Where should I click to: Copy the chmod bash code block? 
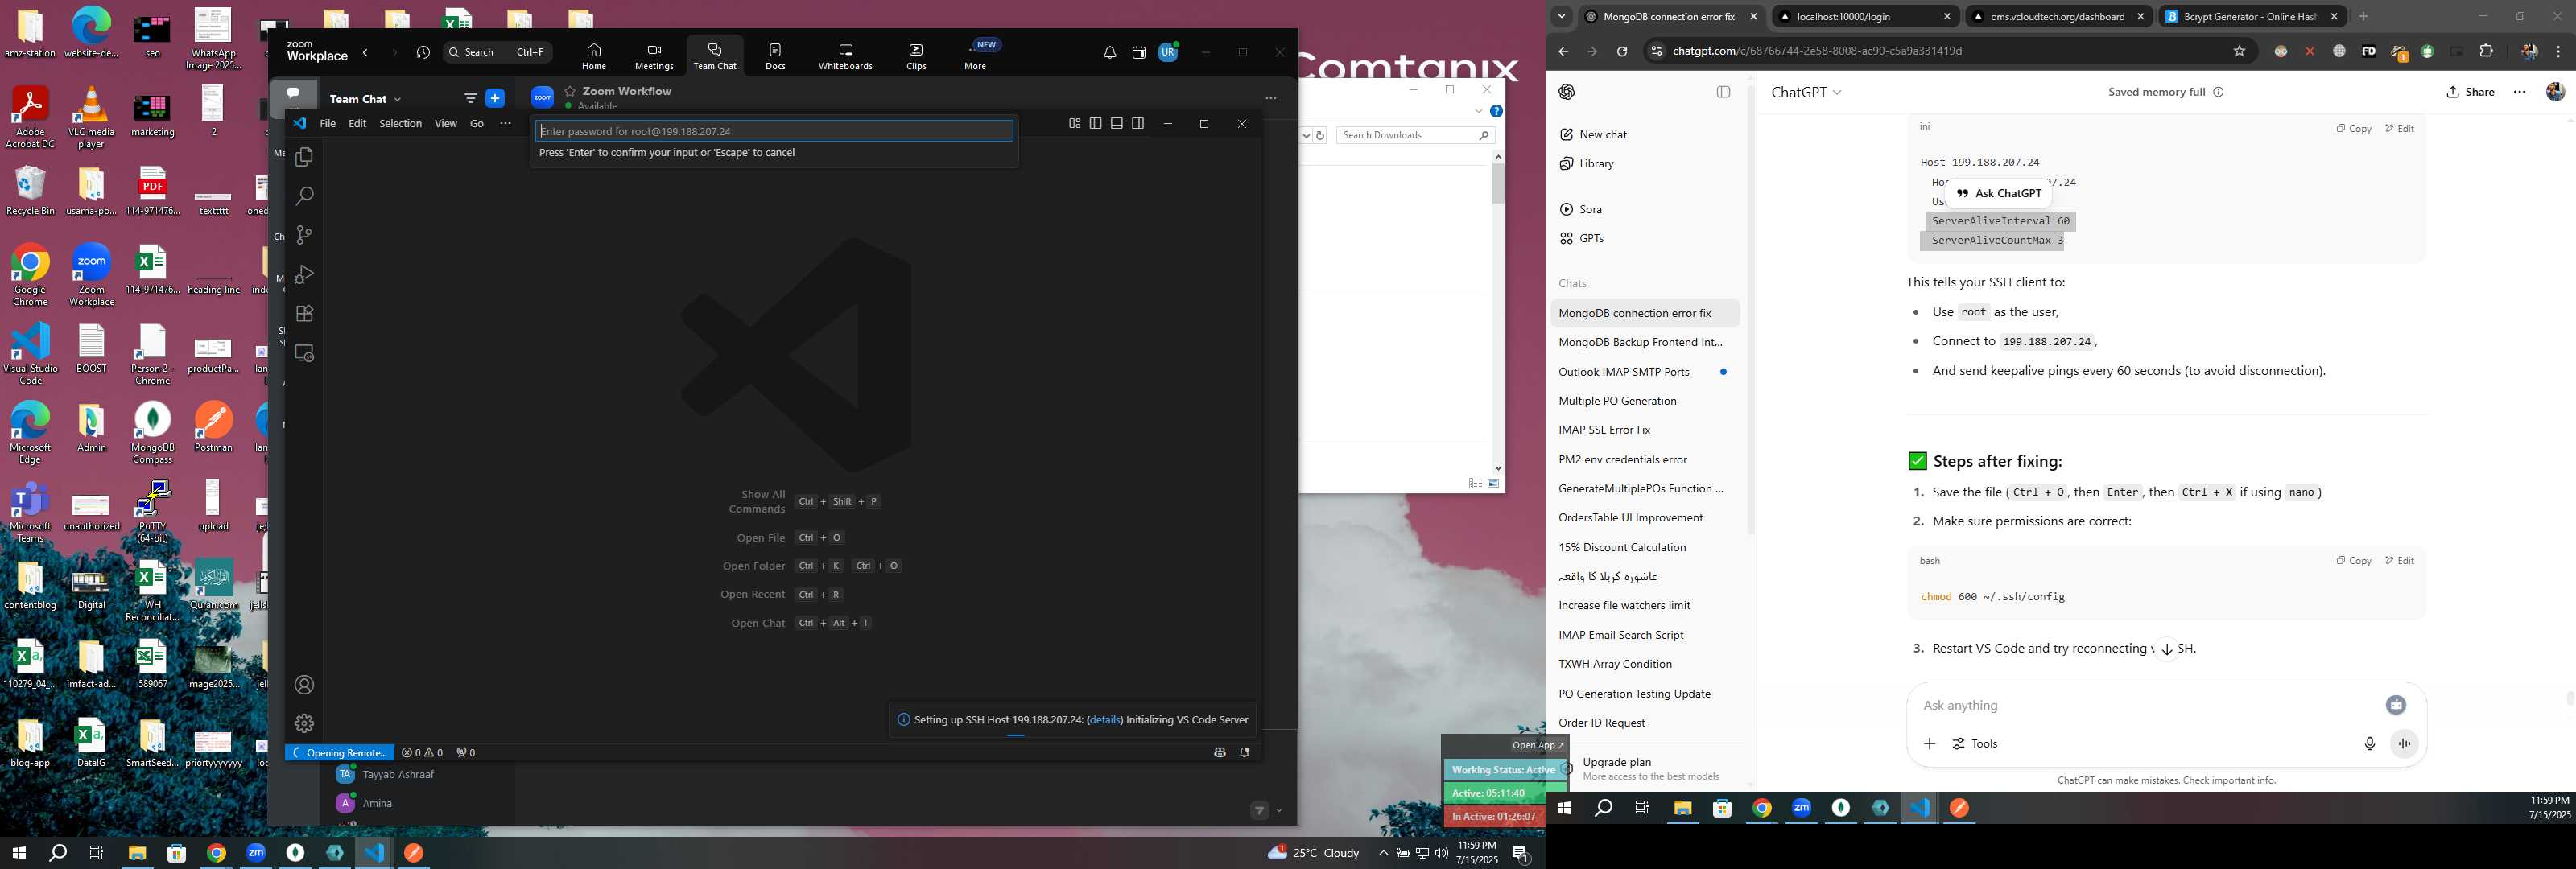pyautogui.click(x=2353, y=561)
